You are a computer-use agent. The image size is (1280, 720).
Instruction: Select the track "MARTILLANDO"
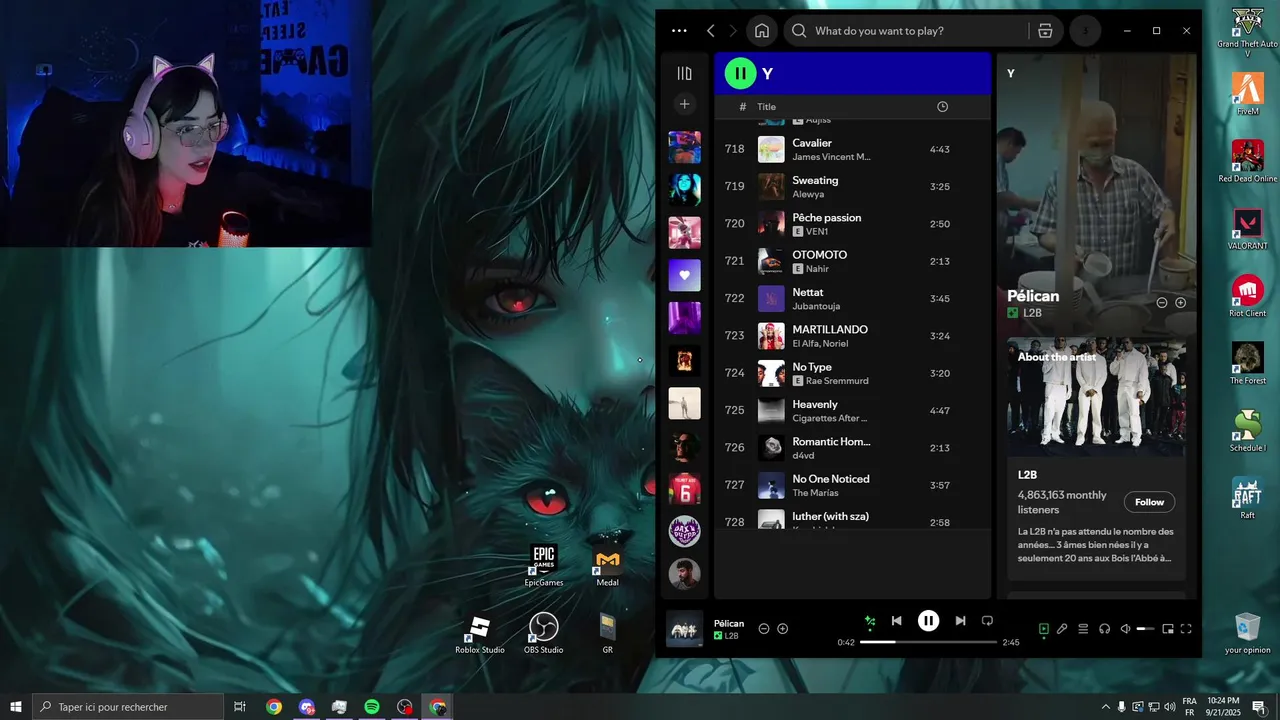[x=852, y=336]
